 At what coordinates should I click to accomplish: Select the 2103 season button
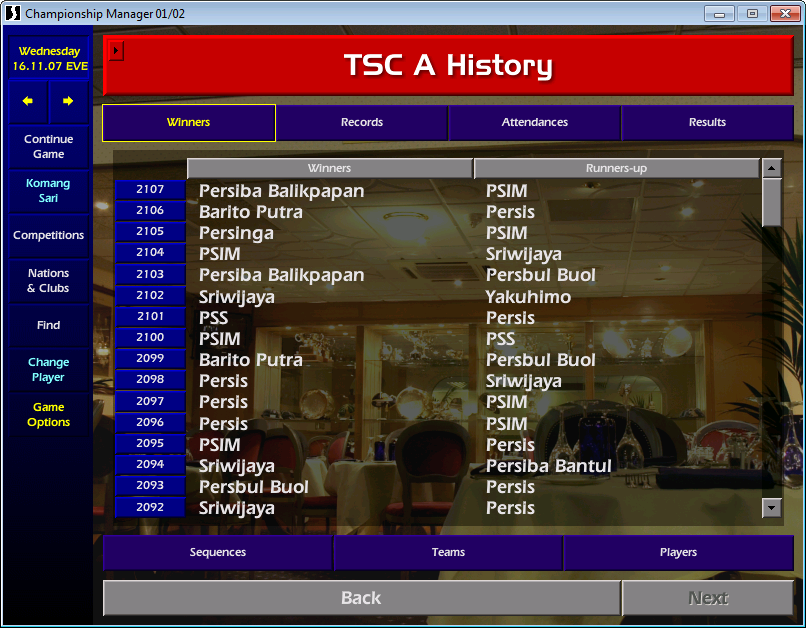pos(150,274)
